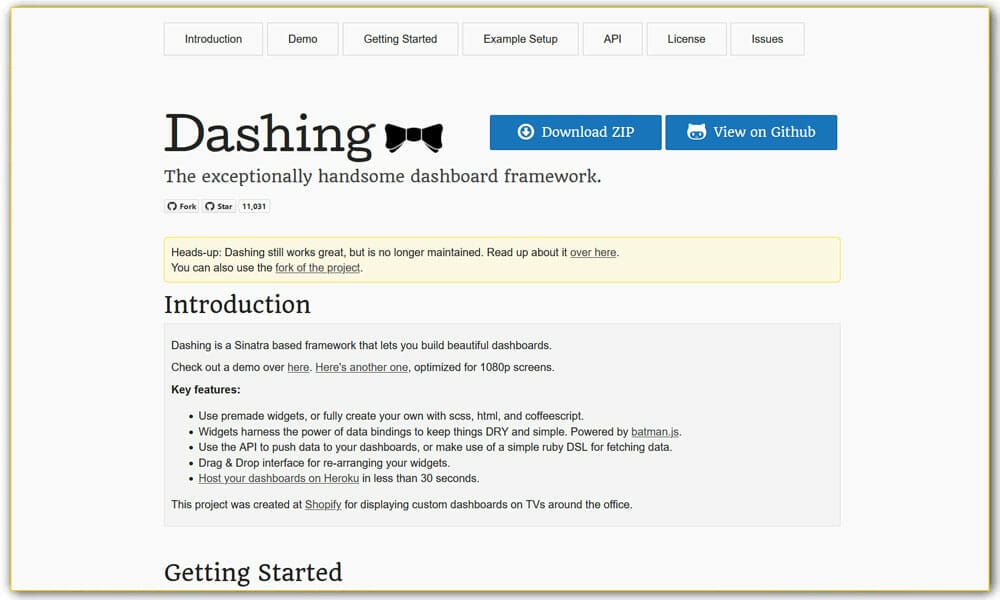Star the Dashing repository
1000x600 pixels.
[x=218, y=206]
